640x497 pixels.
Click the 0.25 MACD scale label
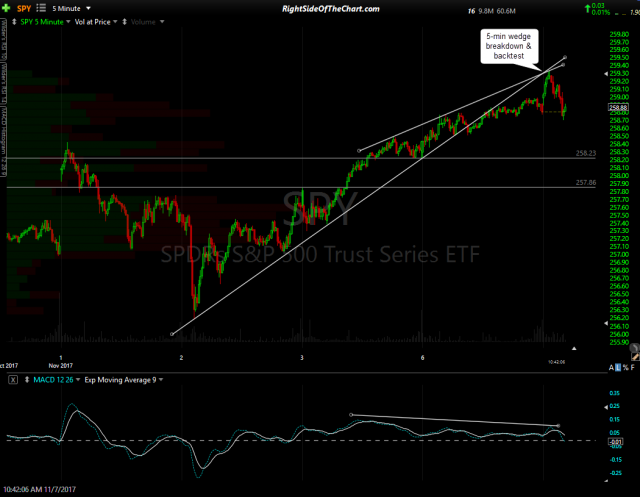(x=614, y=406)
